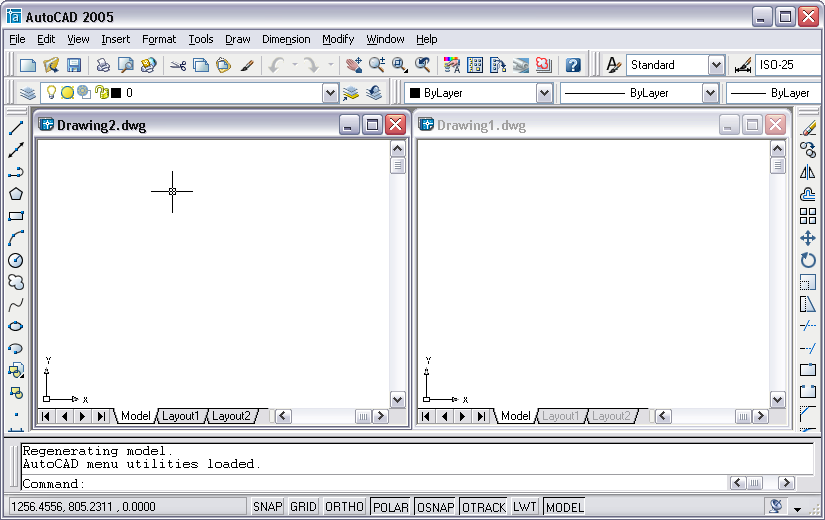
Task: Select the Ellipse draw tool
Action: pos(16,326)
